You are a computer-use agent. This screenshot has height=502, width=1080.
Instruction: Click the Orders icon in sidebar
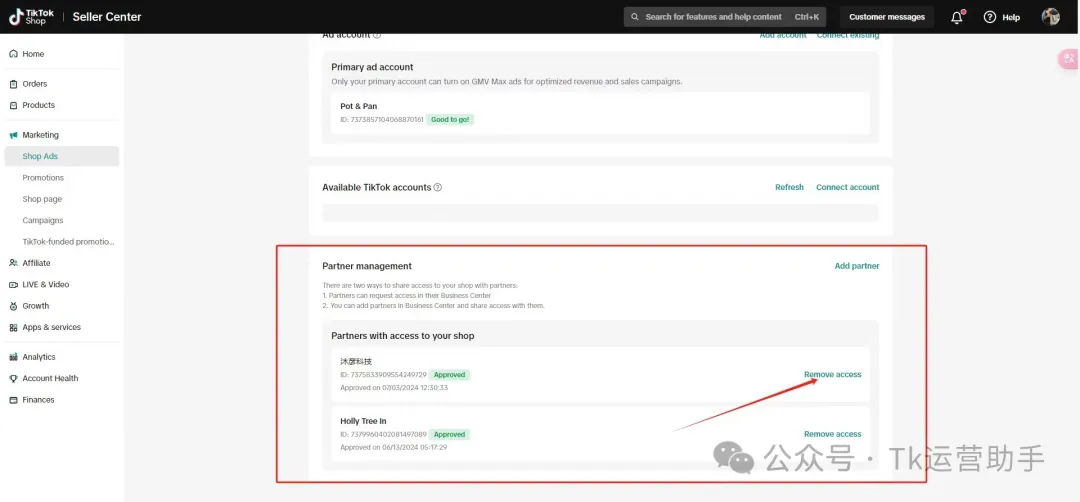(13, 84)
